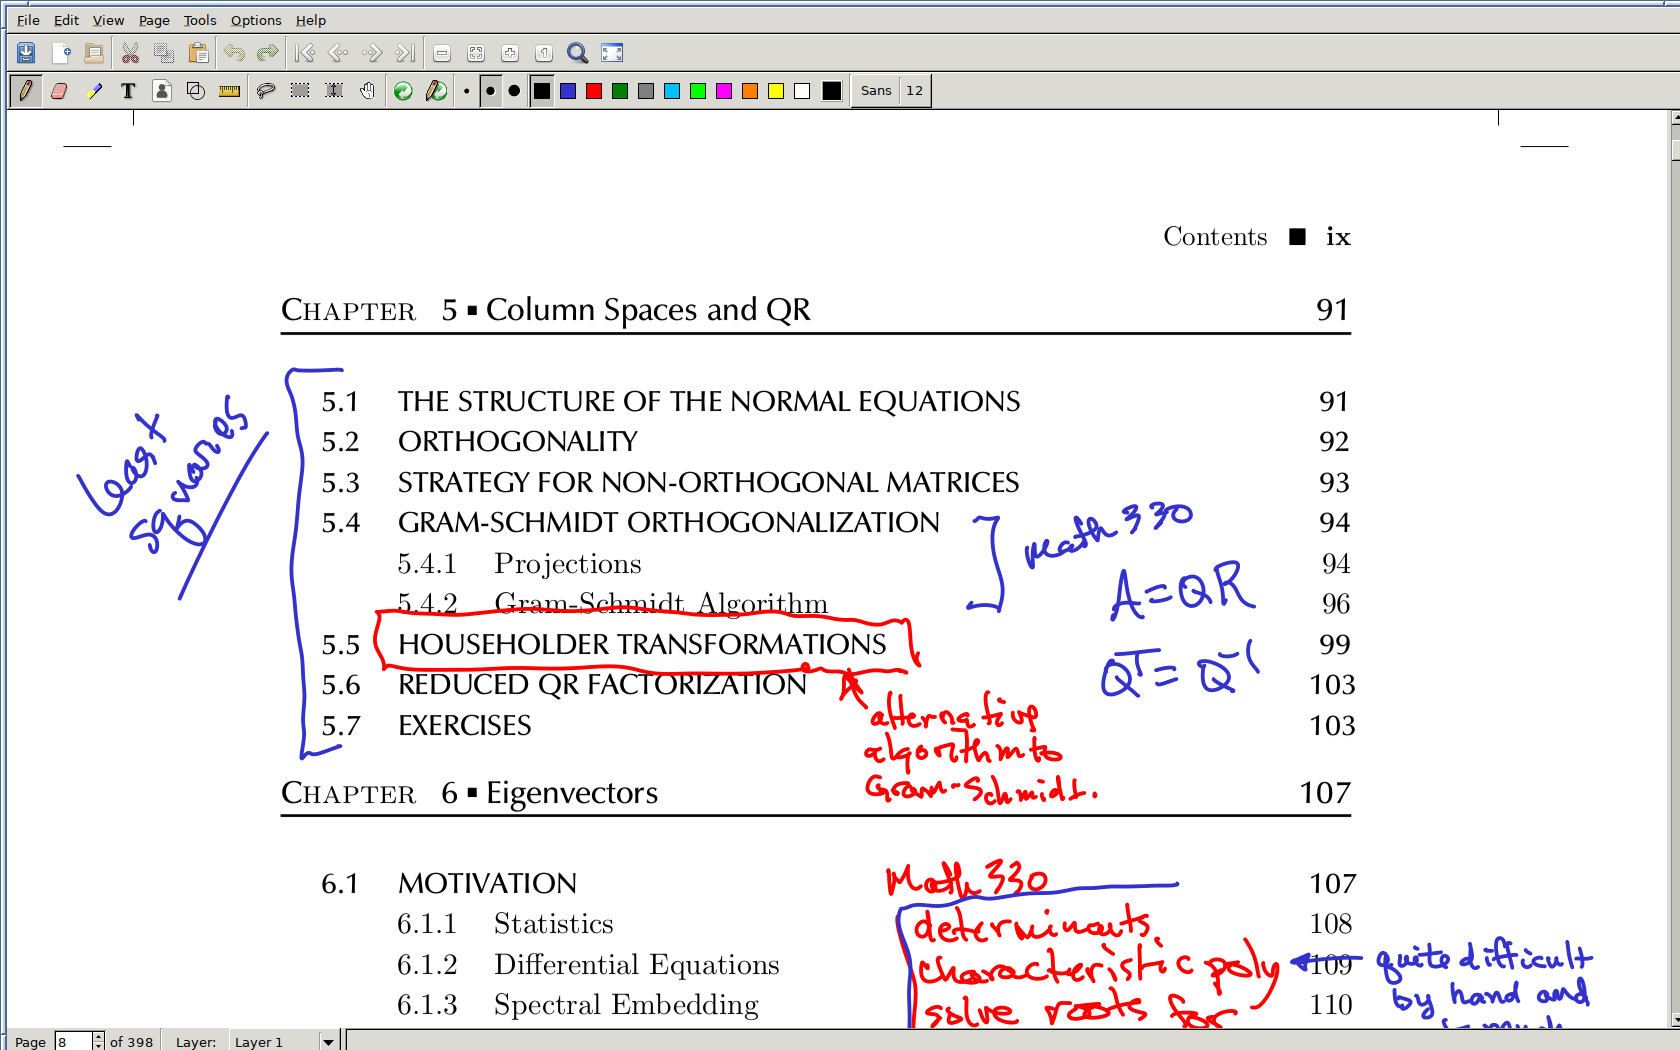Pick the red color swatch
Image resolution: width=1680 pixels, height=1050 pixels.
[594, 91]
